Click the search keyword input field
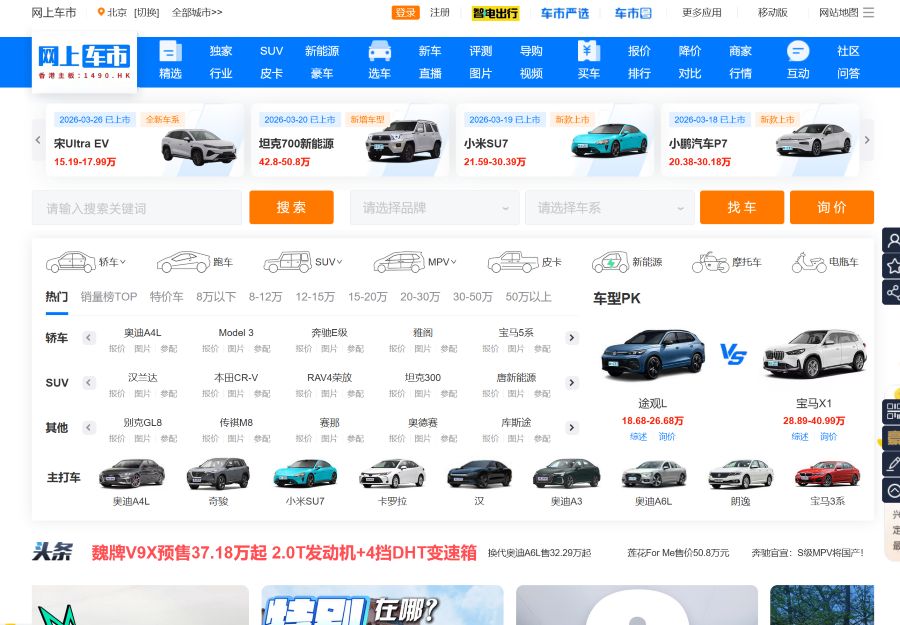The width and height of the screenshot is (900, 625). coord(137,207)
